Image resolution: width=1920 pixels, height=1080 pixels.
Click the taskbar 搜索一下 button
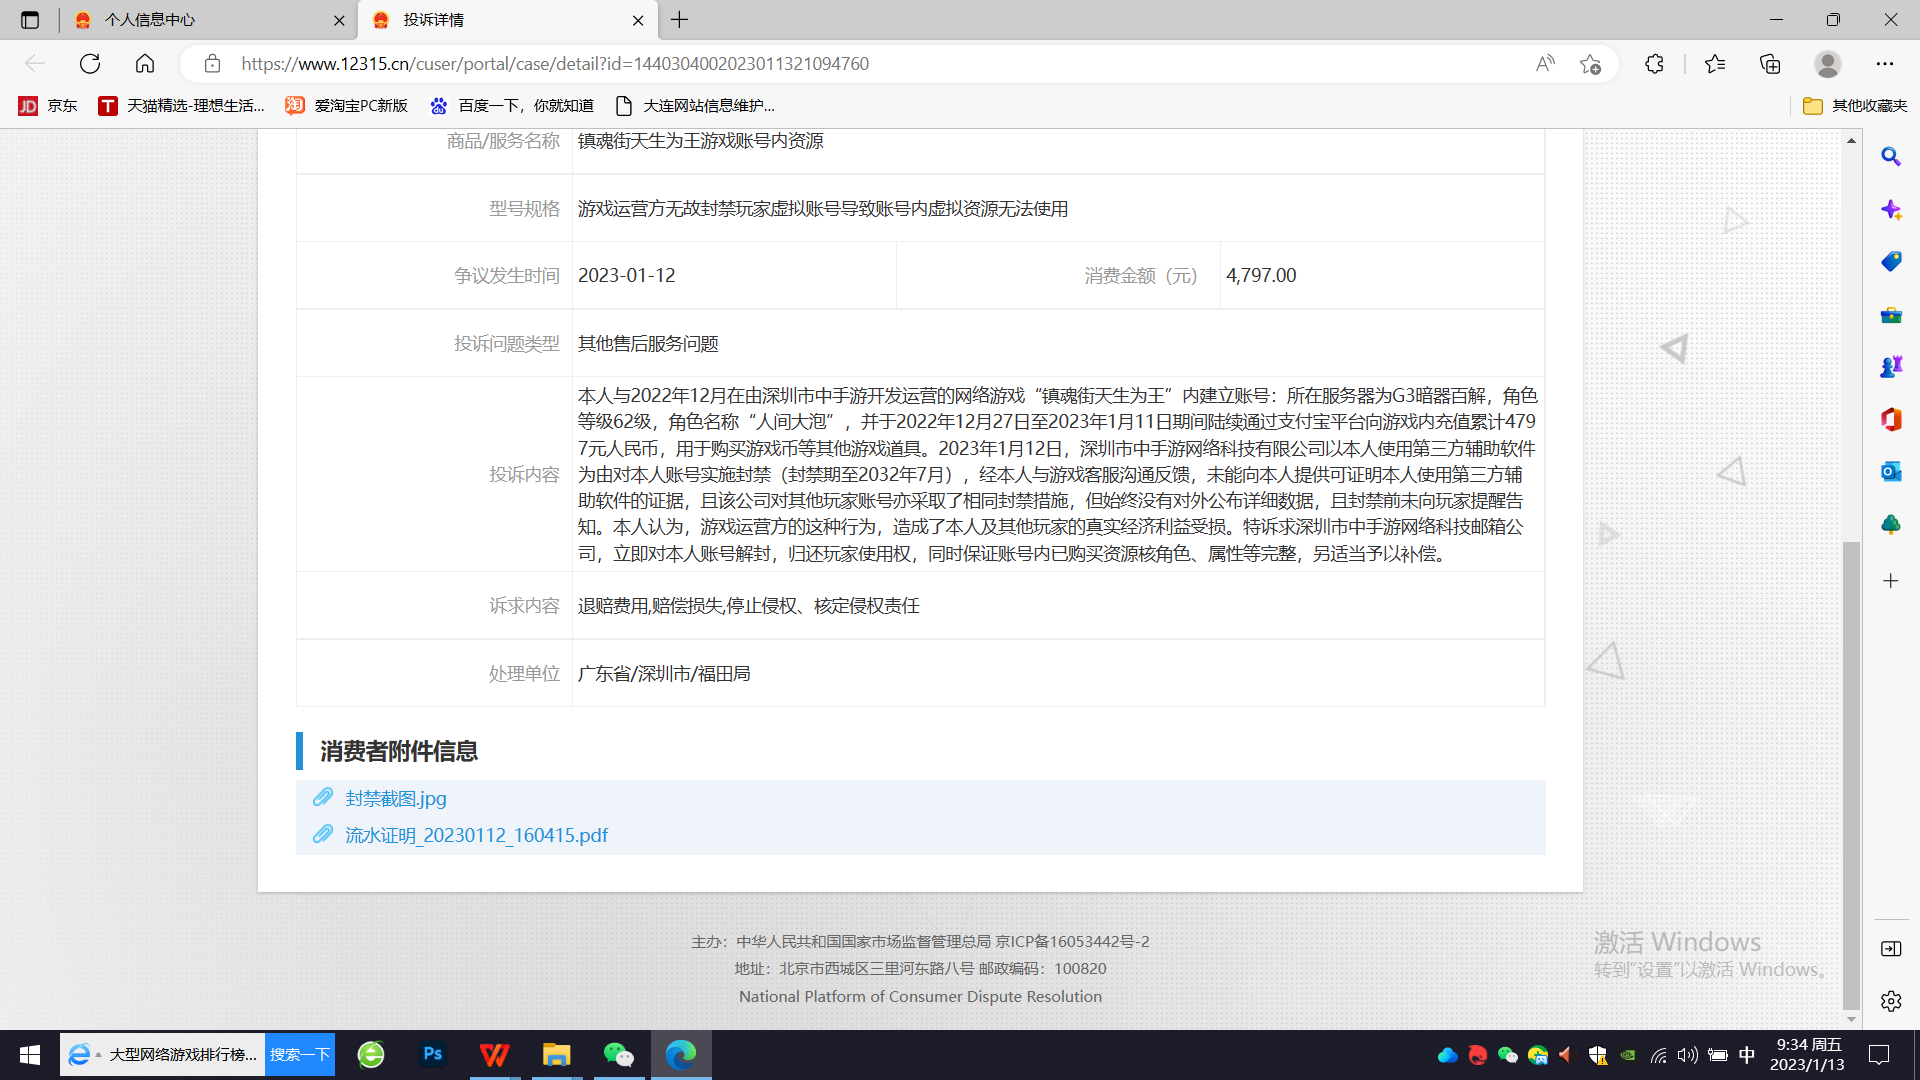pos(300,1055)
